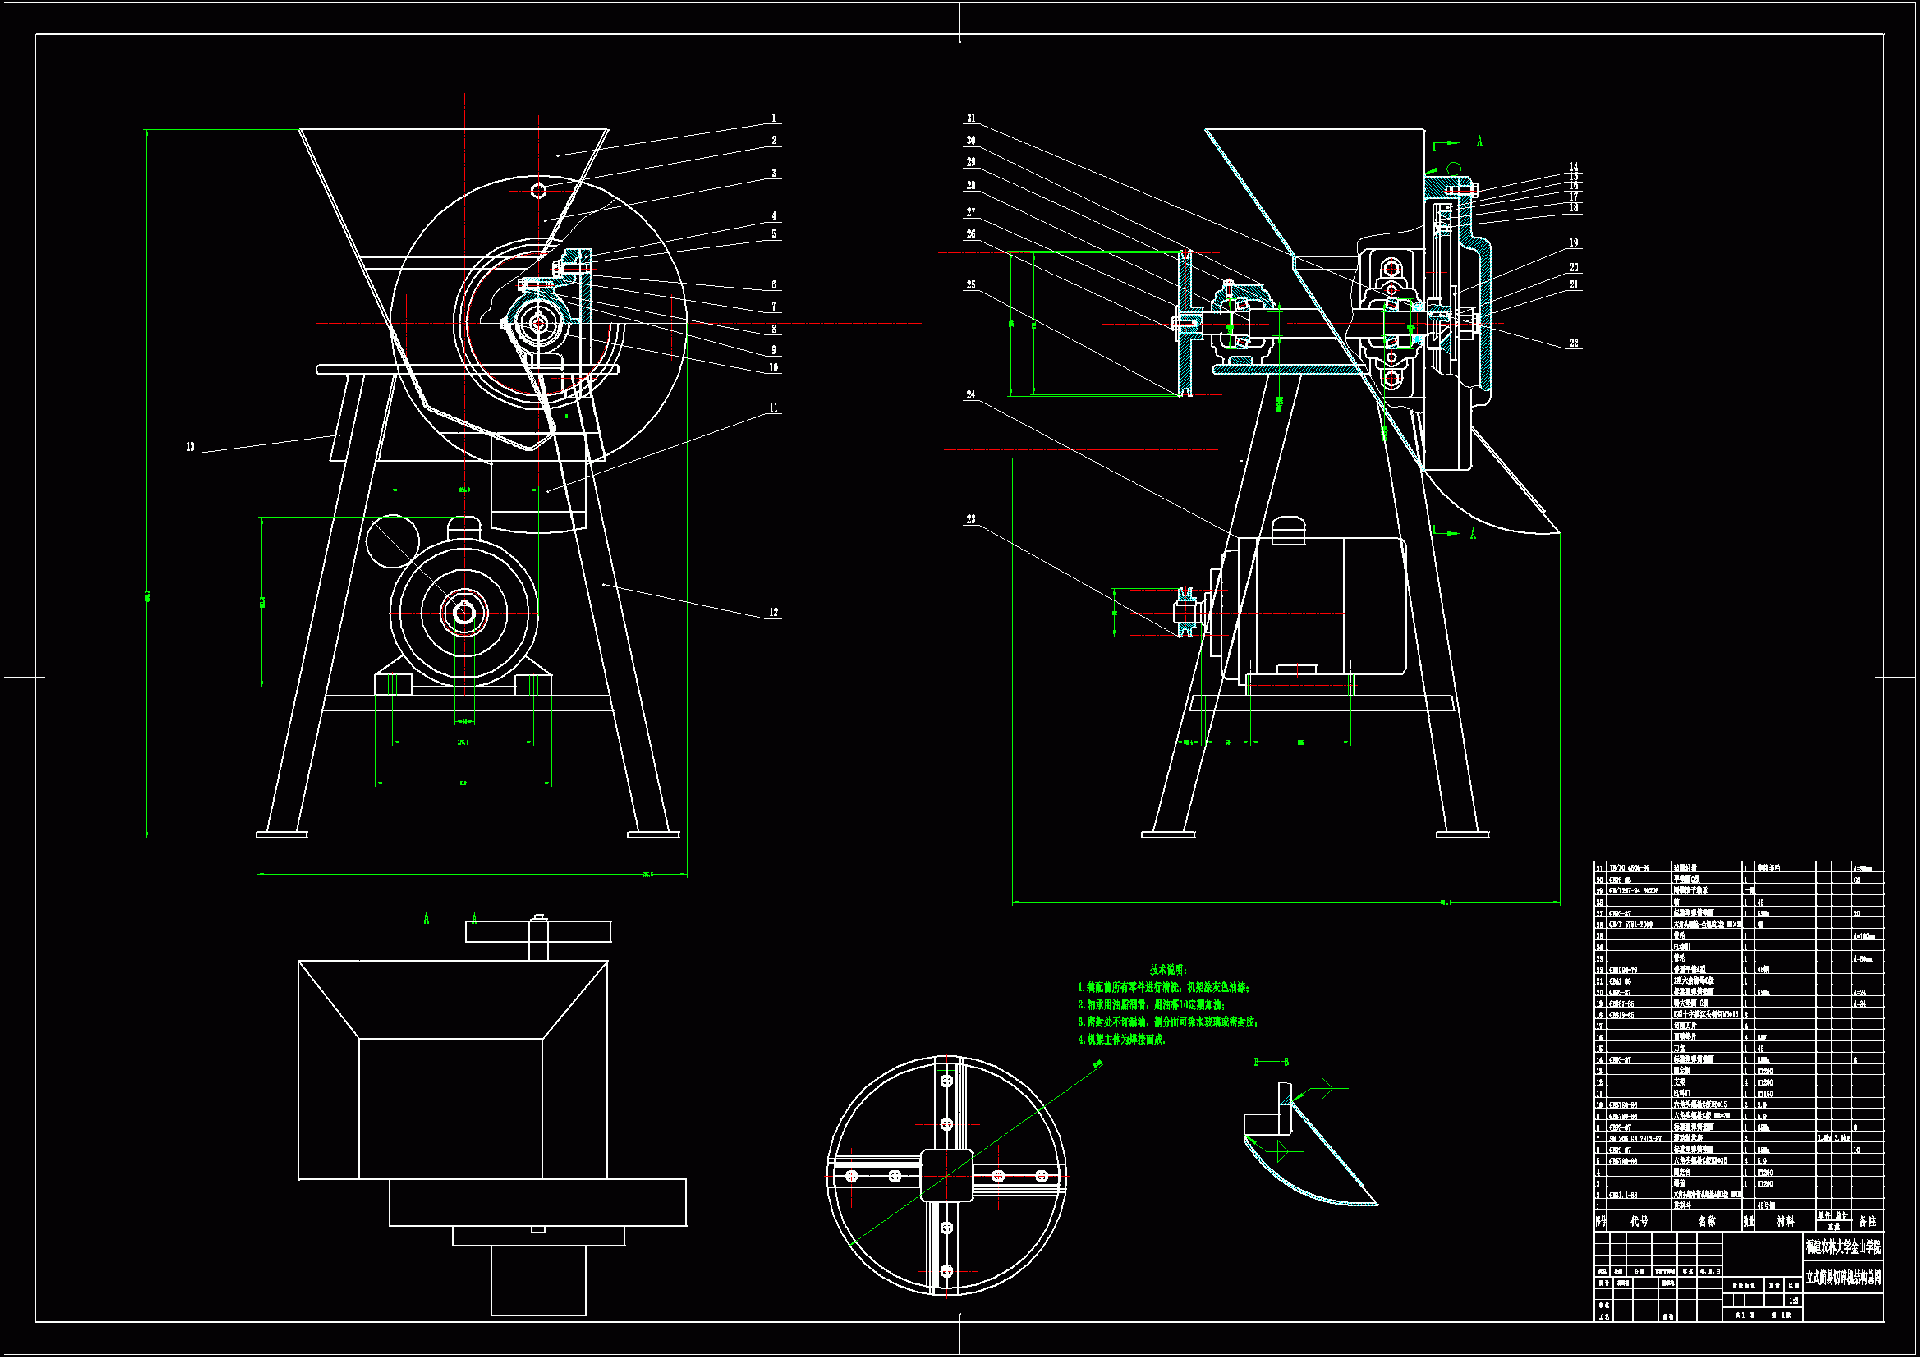Select the university name in the title block

point(1843,1247)
